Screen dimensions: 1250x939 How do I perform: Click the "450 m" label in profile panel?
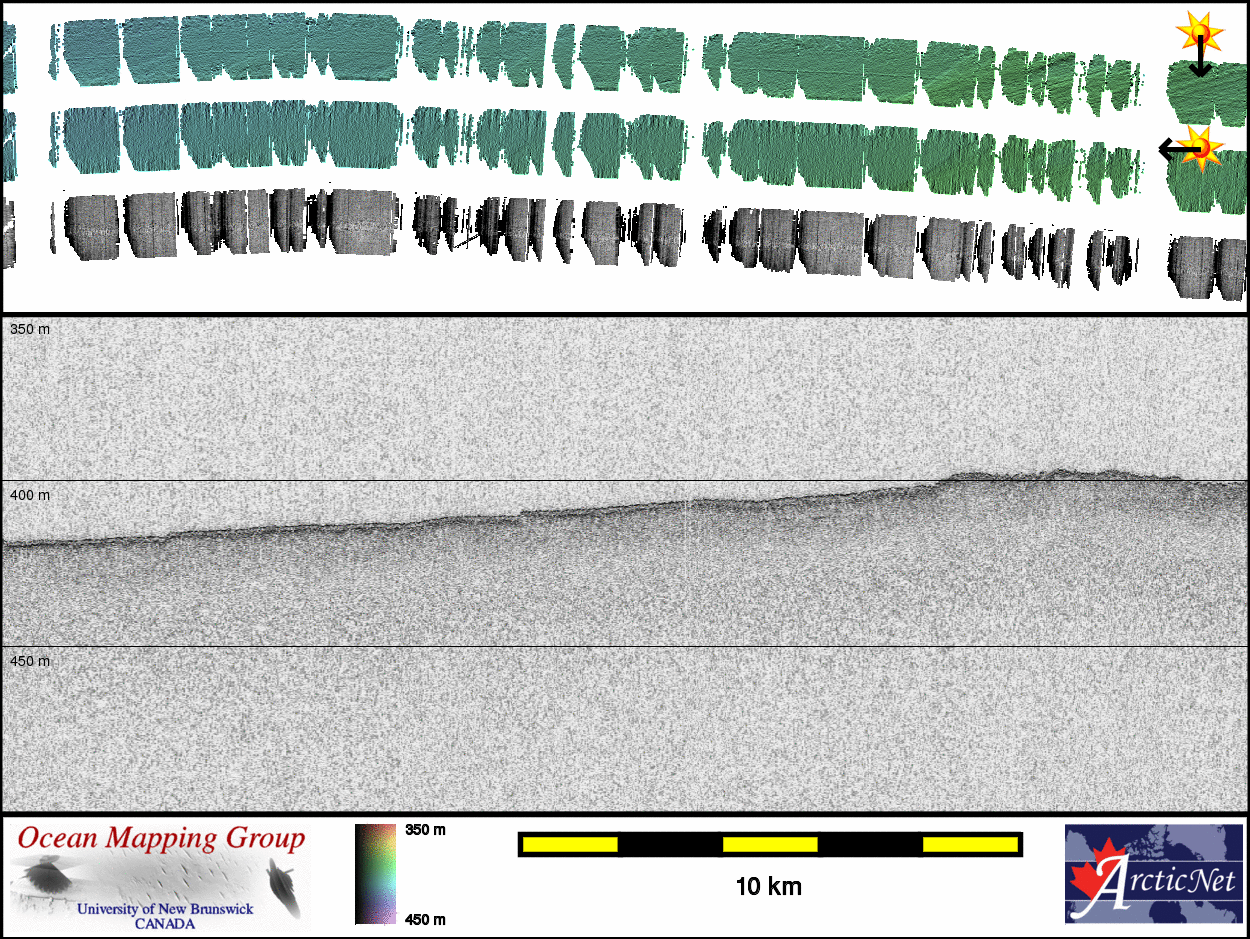click(x=30, y=661)
